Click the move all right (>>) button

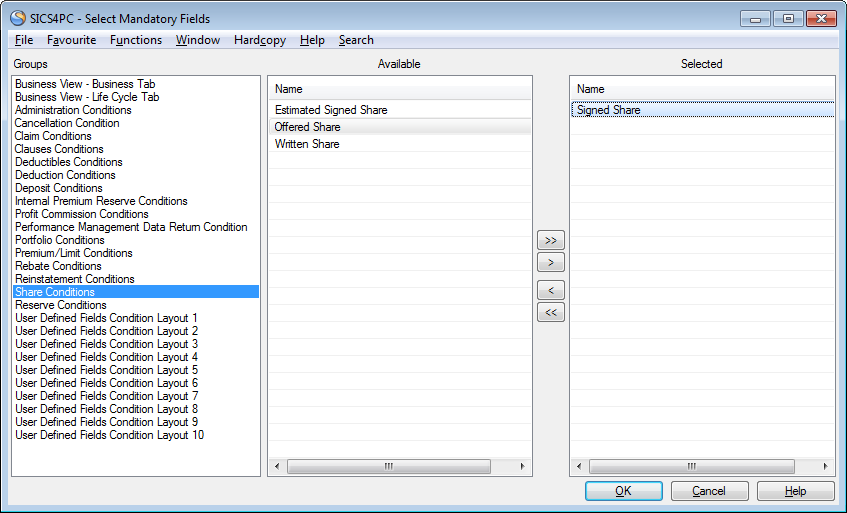coord(551,241)
